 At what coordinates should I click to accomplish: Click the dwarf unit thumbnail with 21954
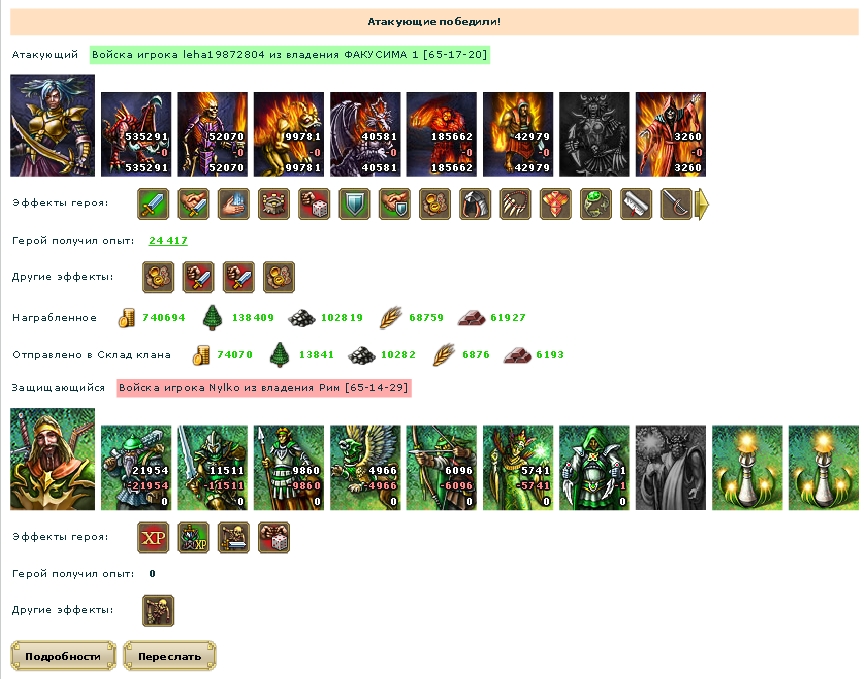click(x=136, y=467)
